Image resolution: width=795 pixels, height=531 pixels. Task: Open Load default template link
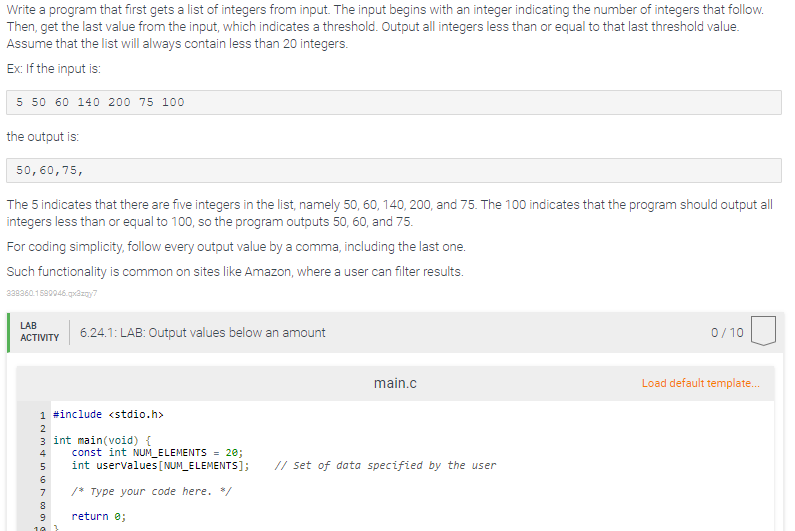[x=700, y=383]
